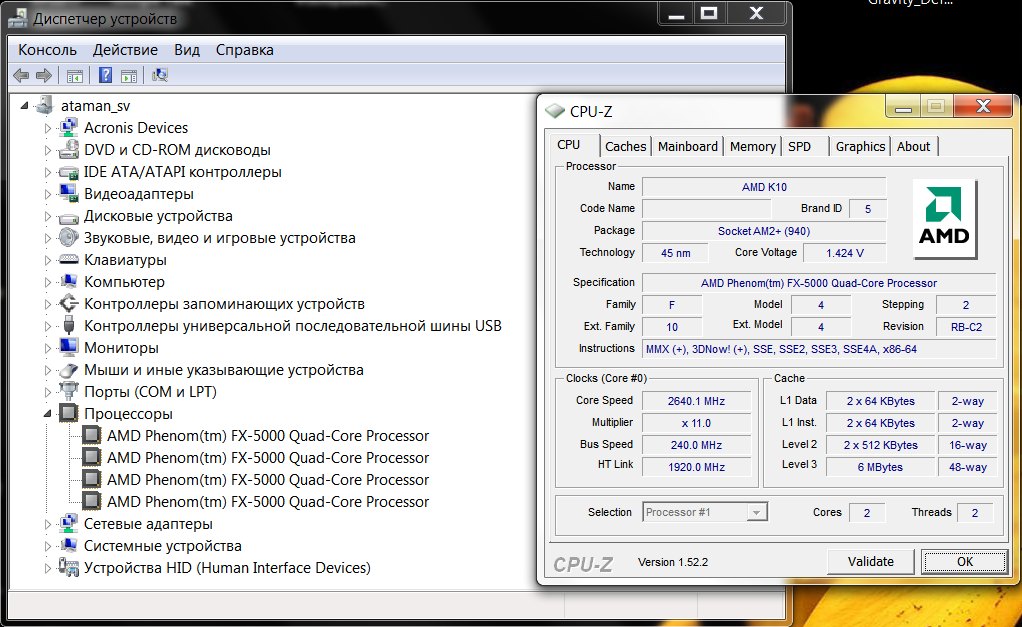Image resolution: width=1022 pixels, height=627 pixels.
Task: Expand the Acronis Devices node
Action: coord(48,128)
